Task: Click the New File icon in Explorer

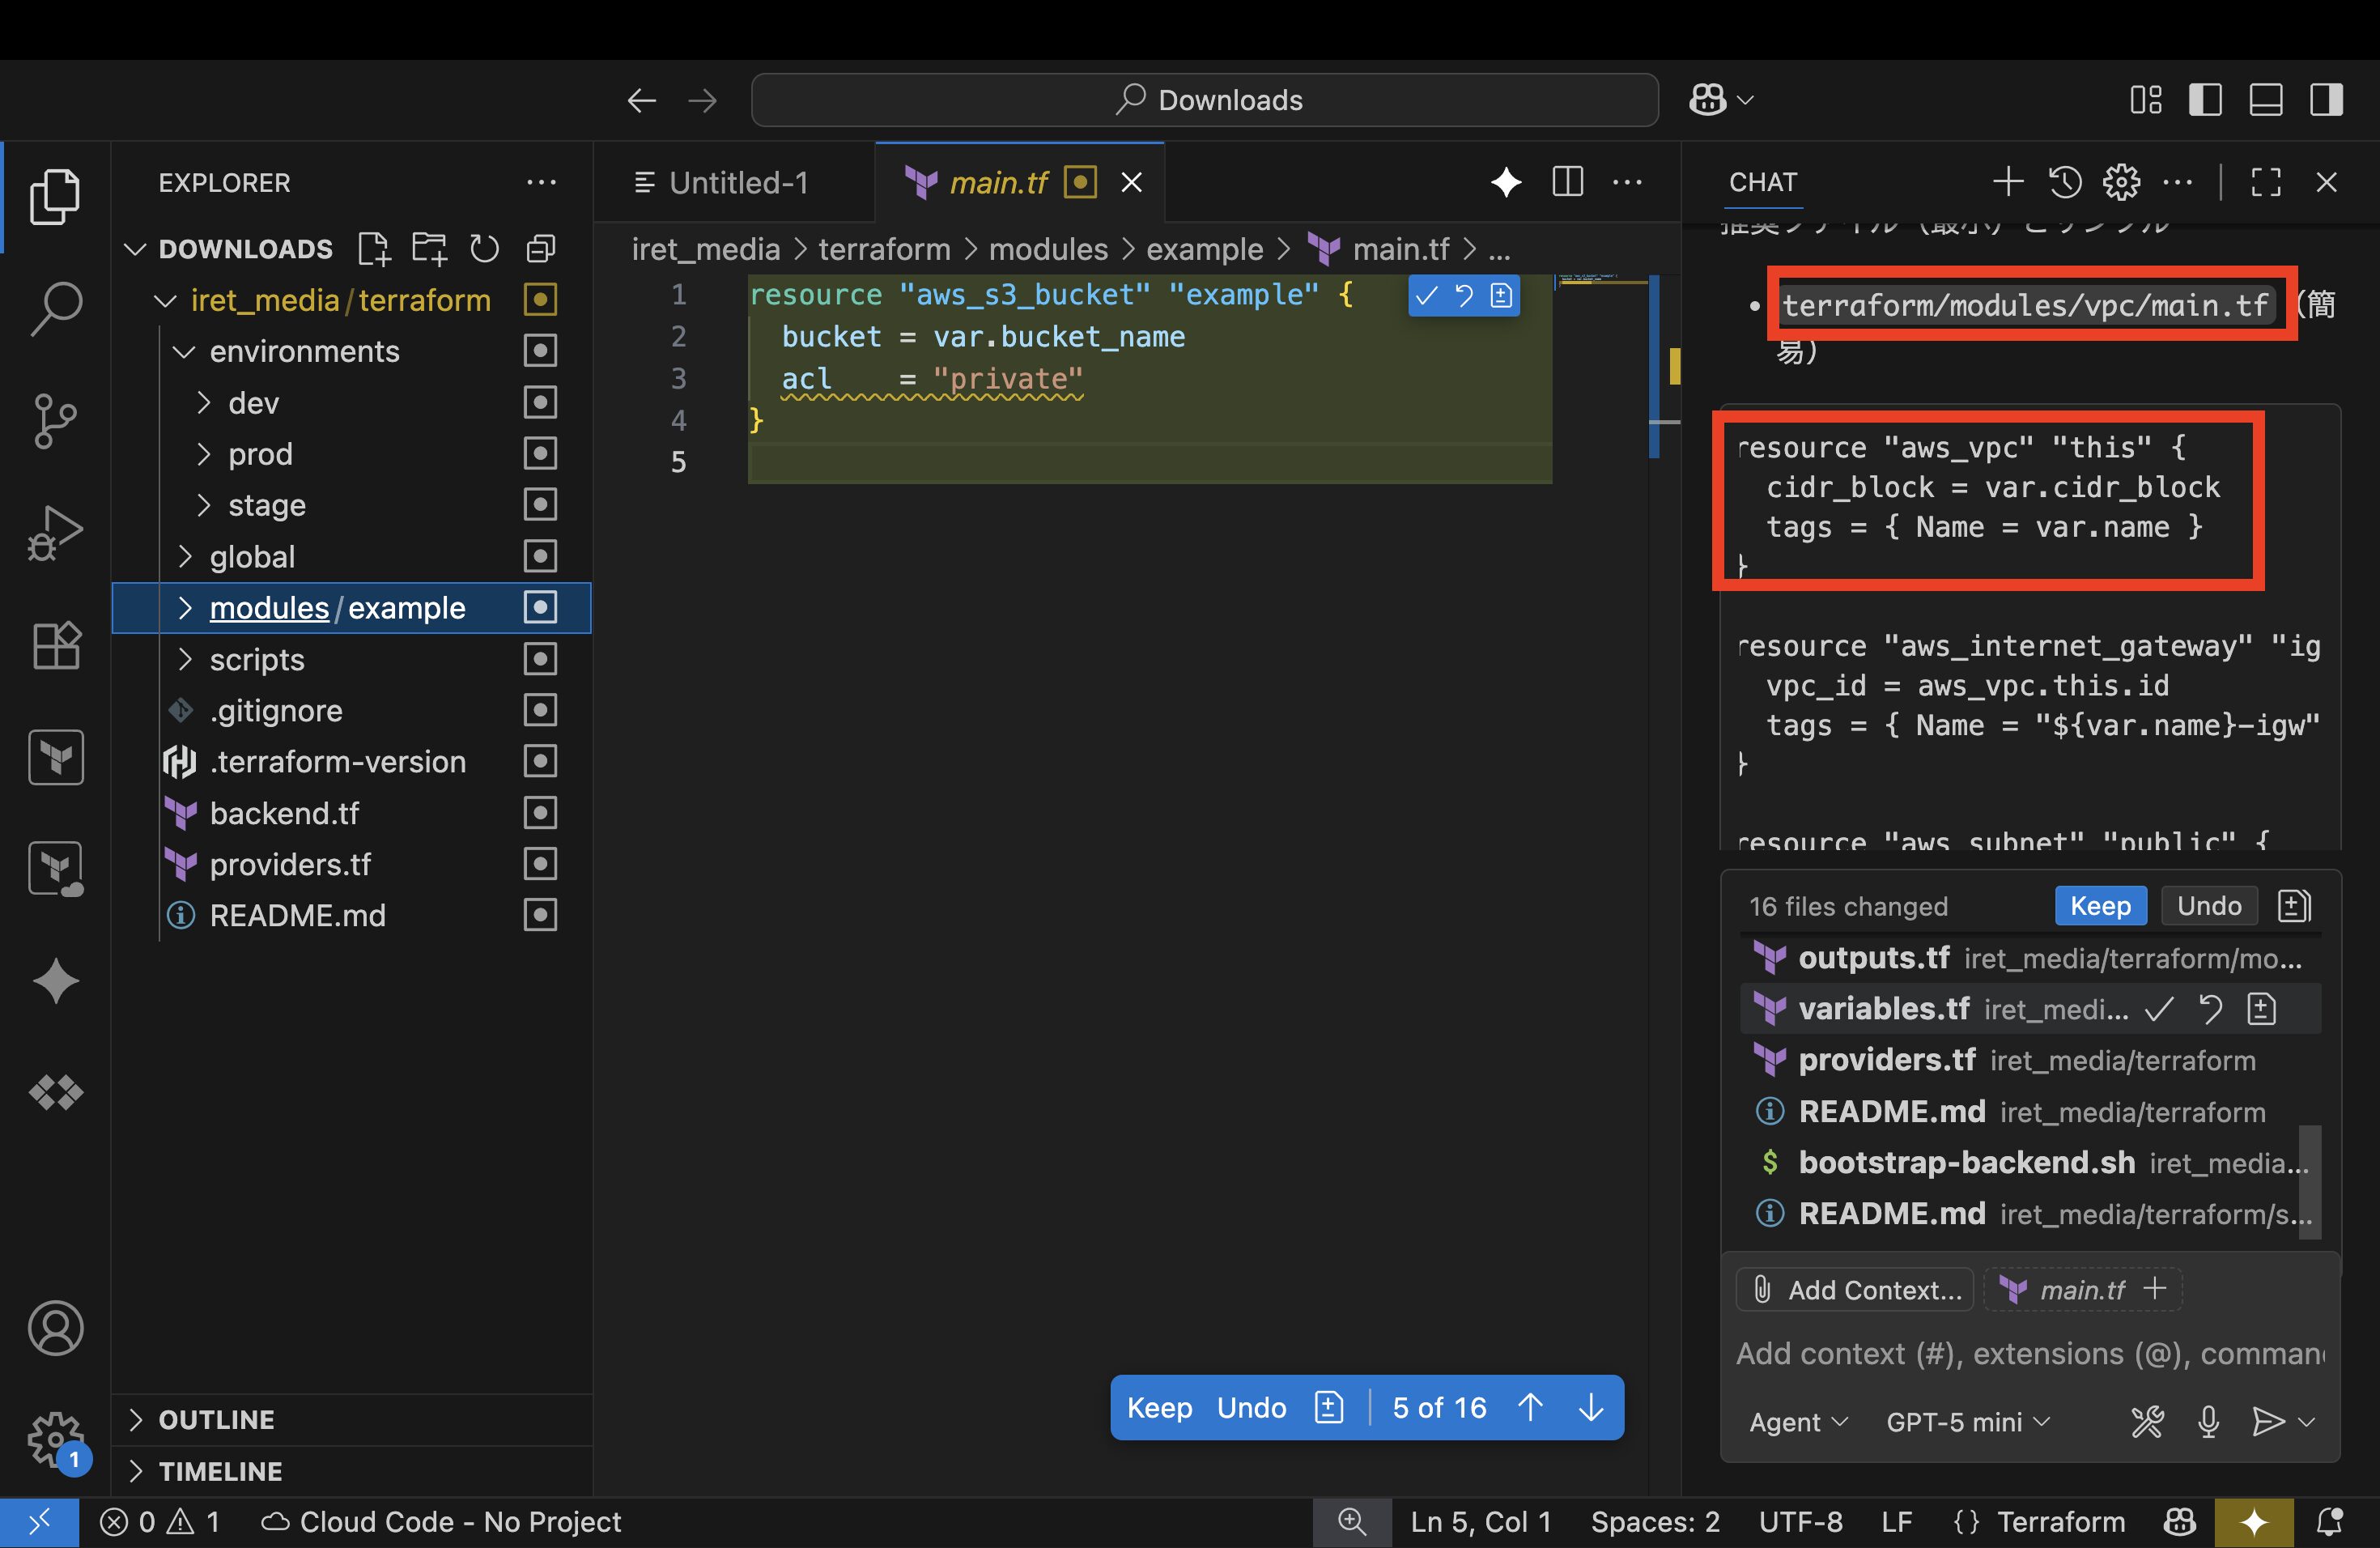Action: pyautogui.click(x=374, y=249)
